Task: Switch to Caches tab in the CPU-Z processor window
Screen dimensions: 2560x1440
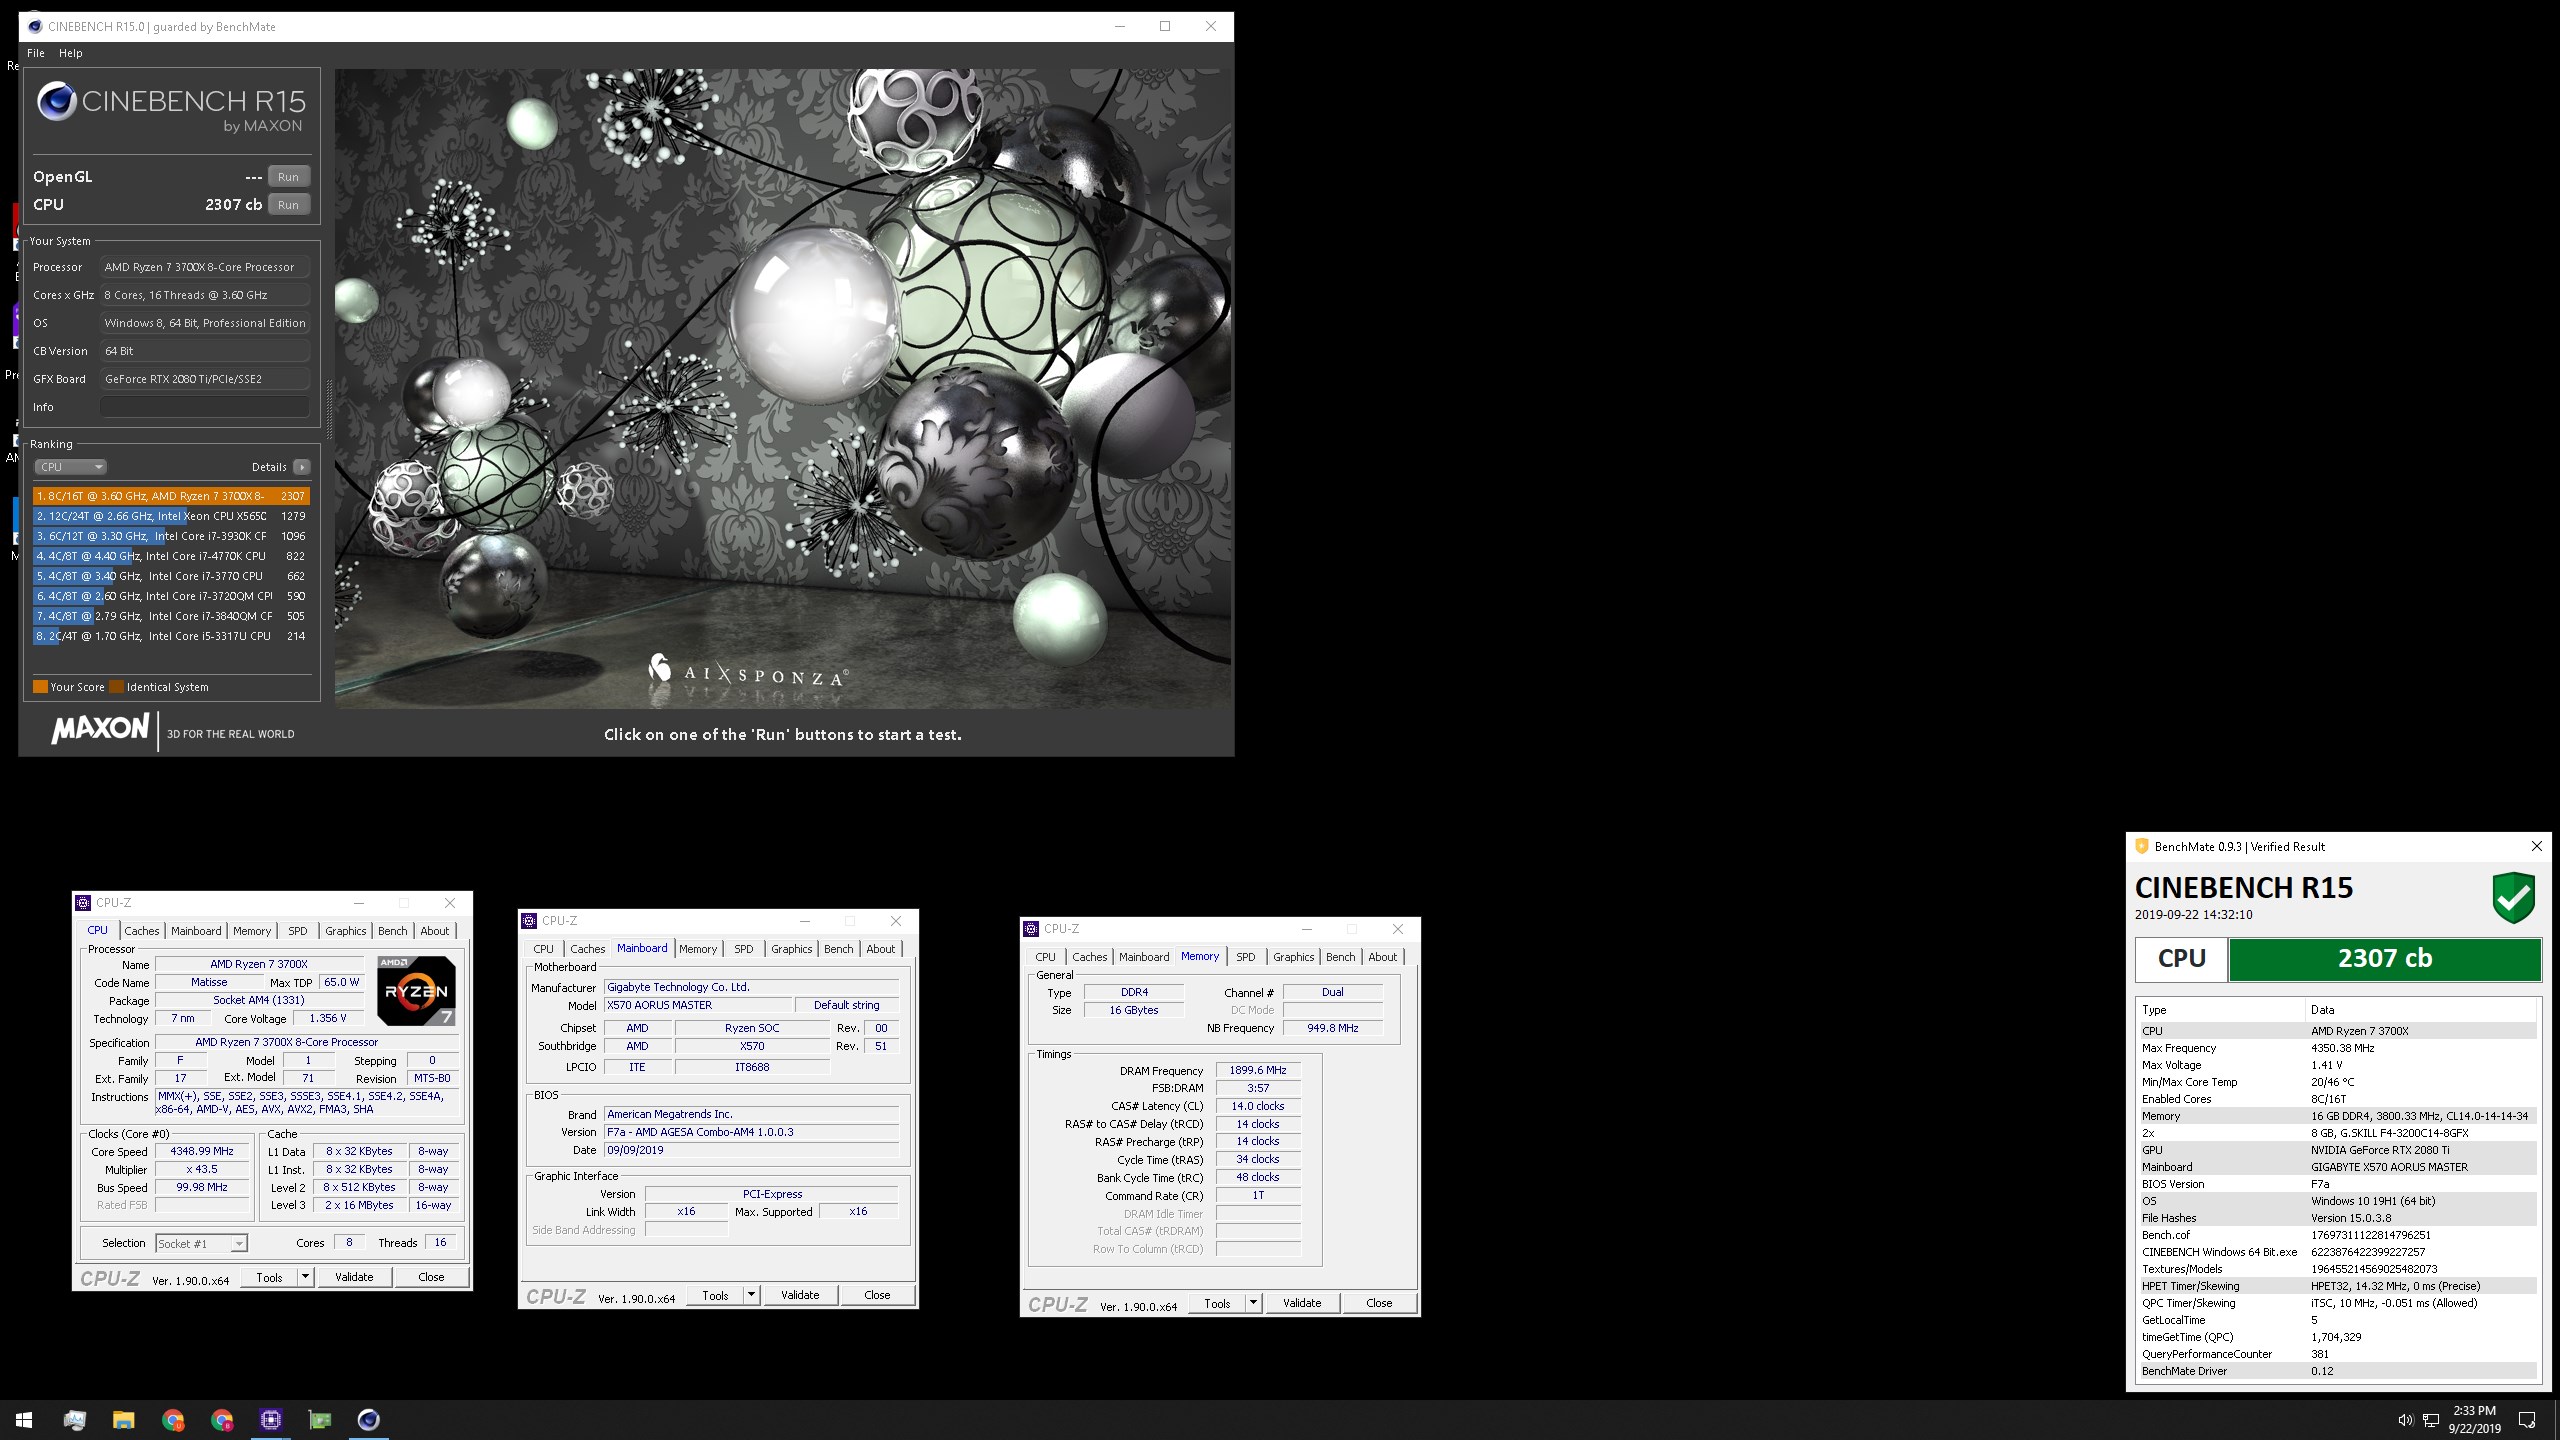Action: (142, 931)
